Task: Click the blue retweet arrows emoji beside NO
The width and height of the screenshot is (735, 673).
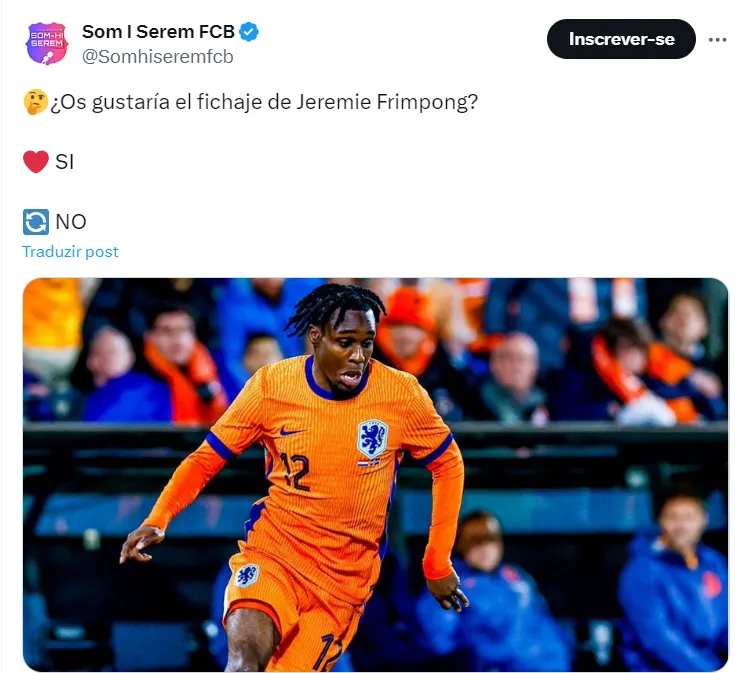Action: pyautogui.click(x=36, y=222)
